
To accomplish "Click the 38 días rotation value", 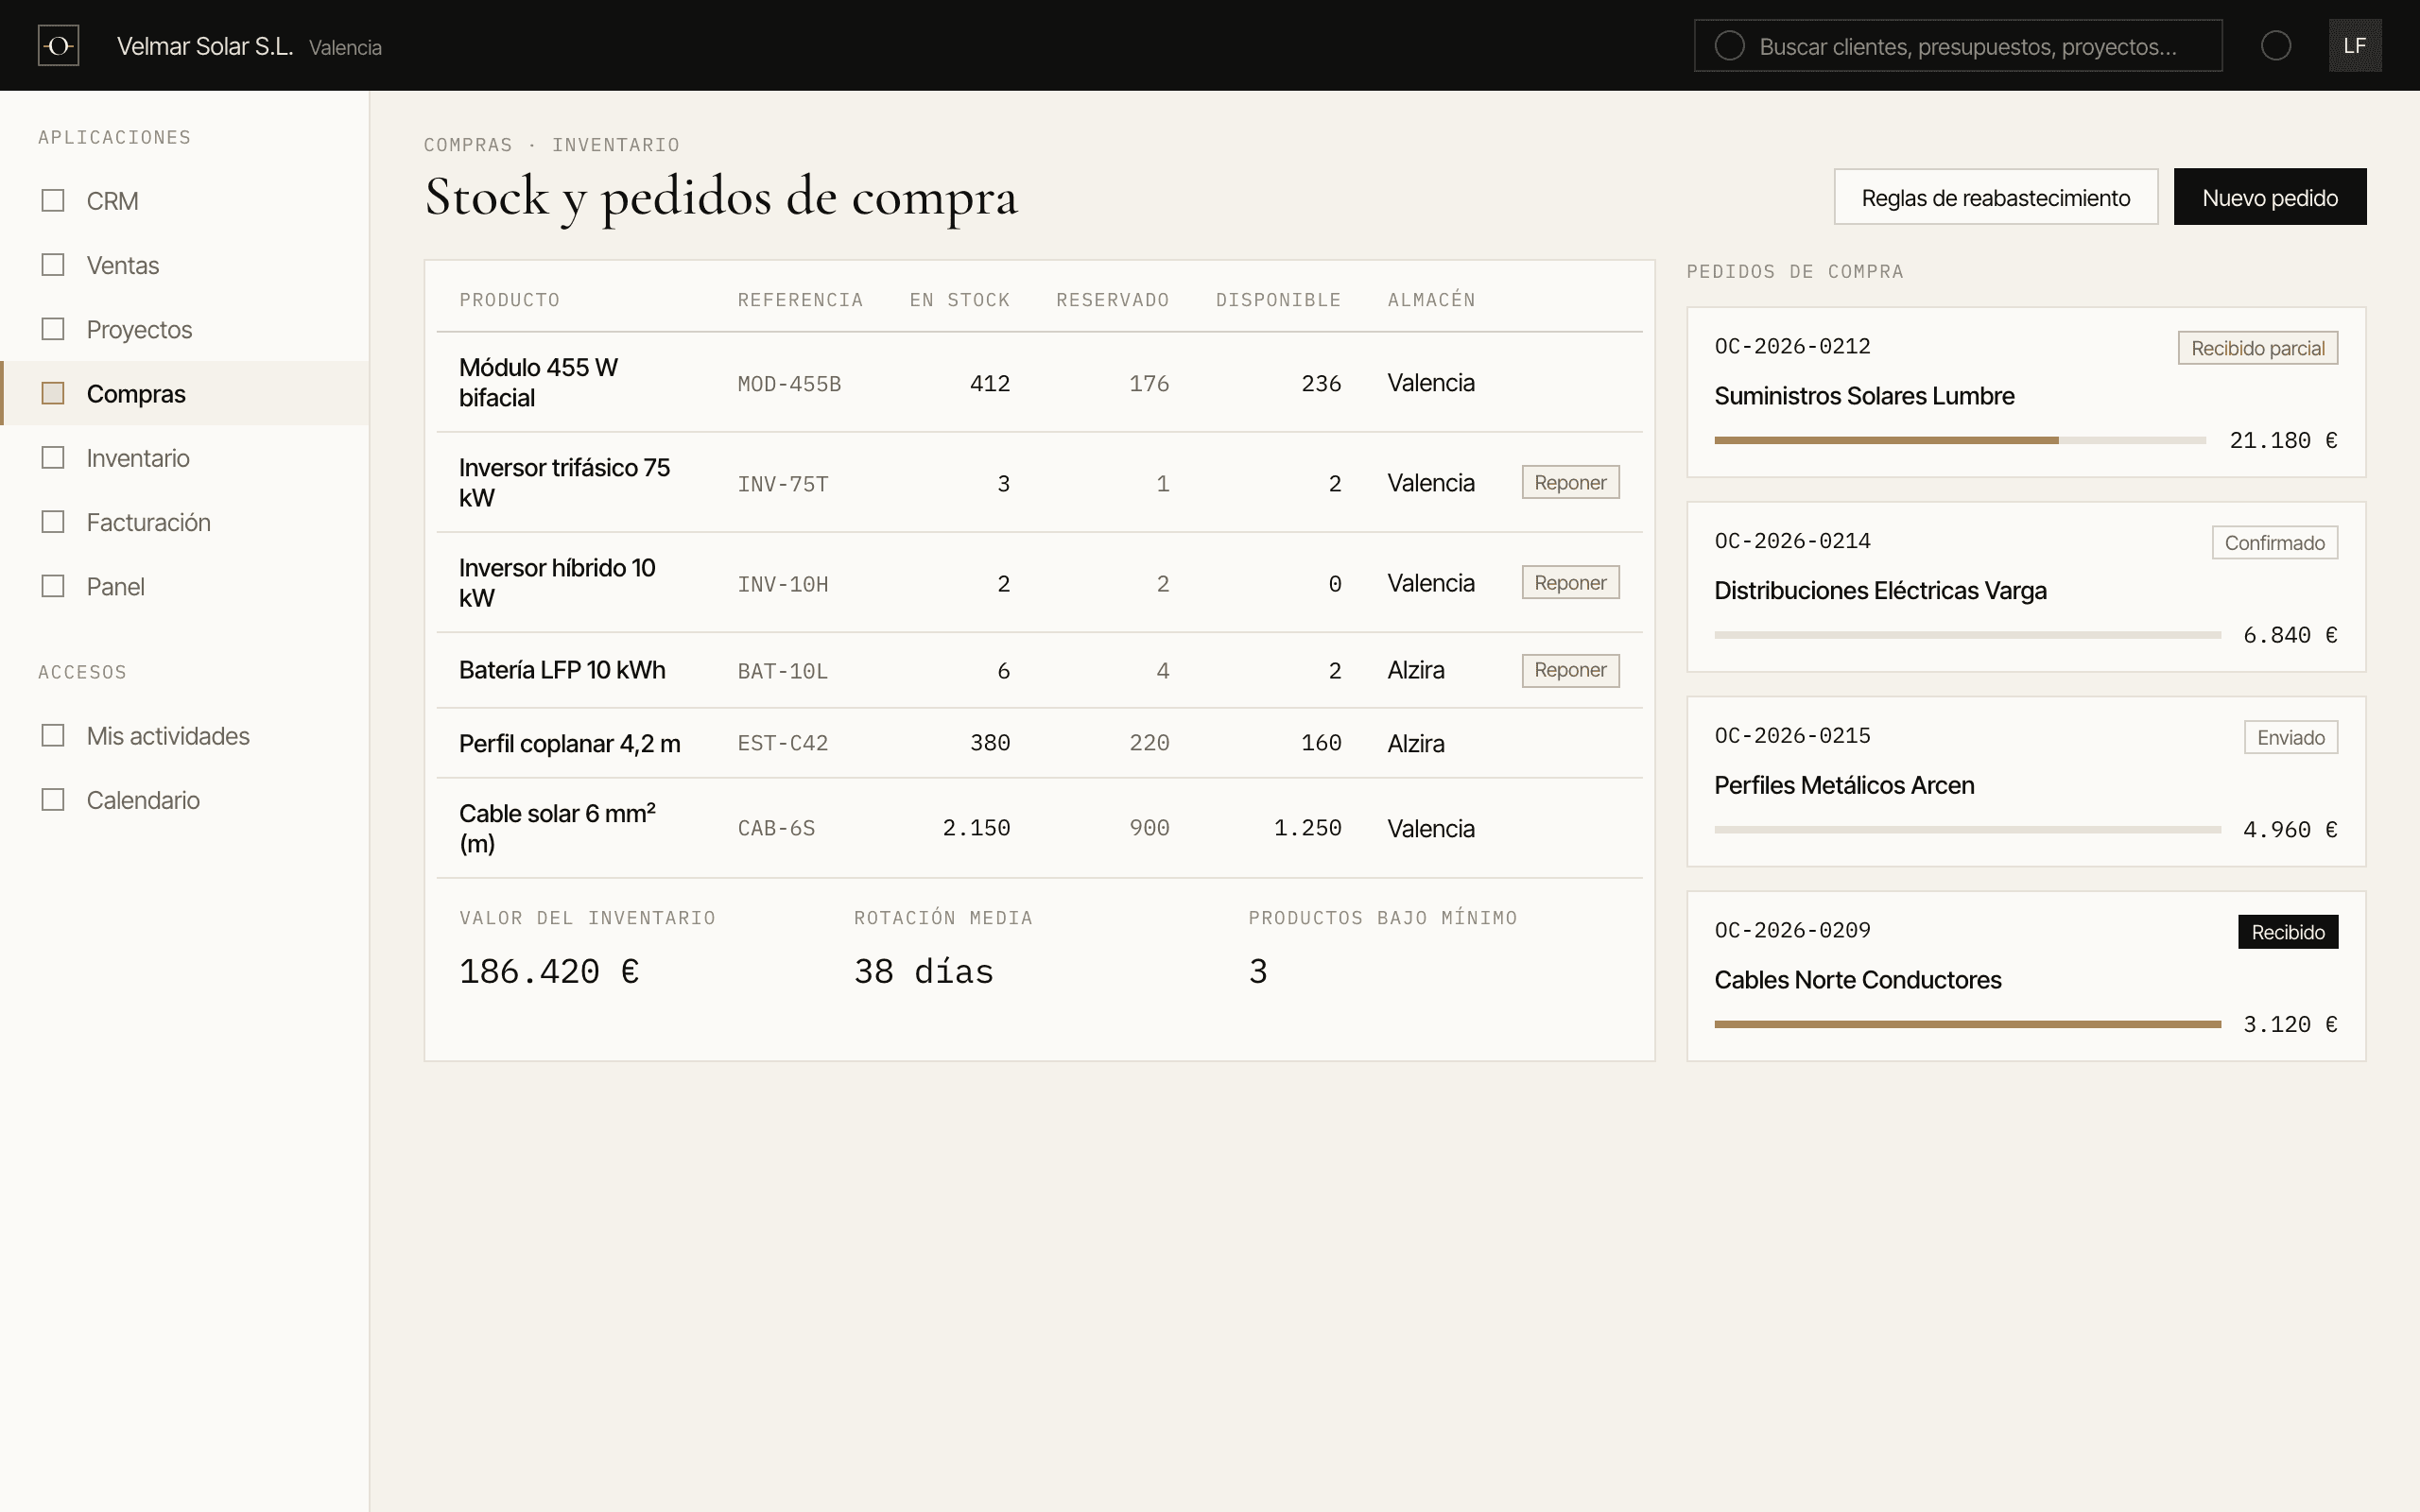I will click(923, 971).
